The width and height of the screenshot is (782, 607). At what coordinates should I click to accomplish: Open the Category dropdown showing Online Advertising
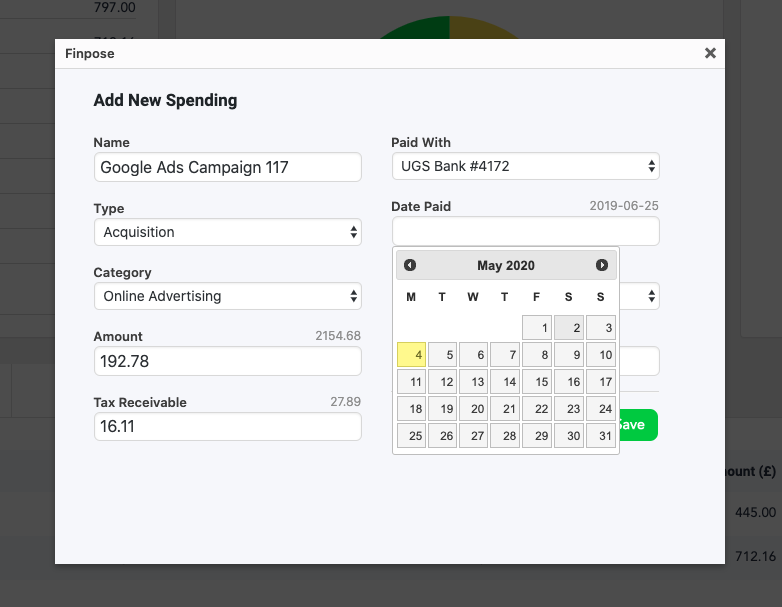(227, 296)
